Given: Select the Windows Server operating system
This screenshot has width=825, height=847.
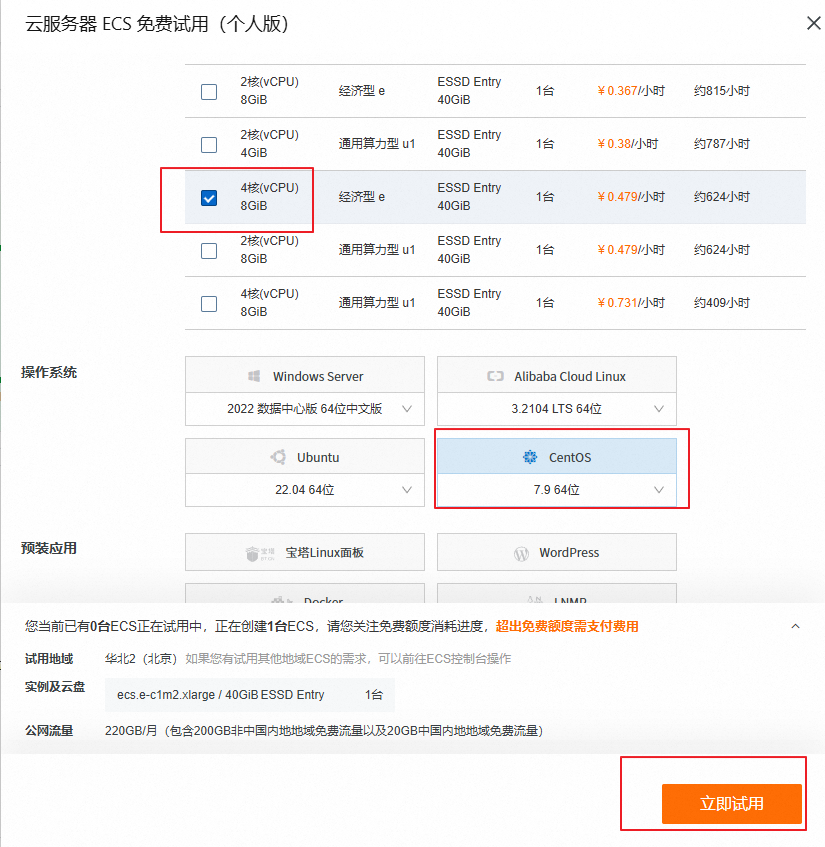Looking at the screenshot, I should (x=305, y=375).
